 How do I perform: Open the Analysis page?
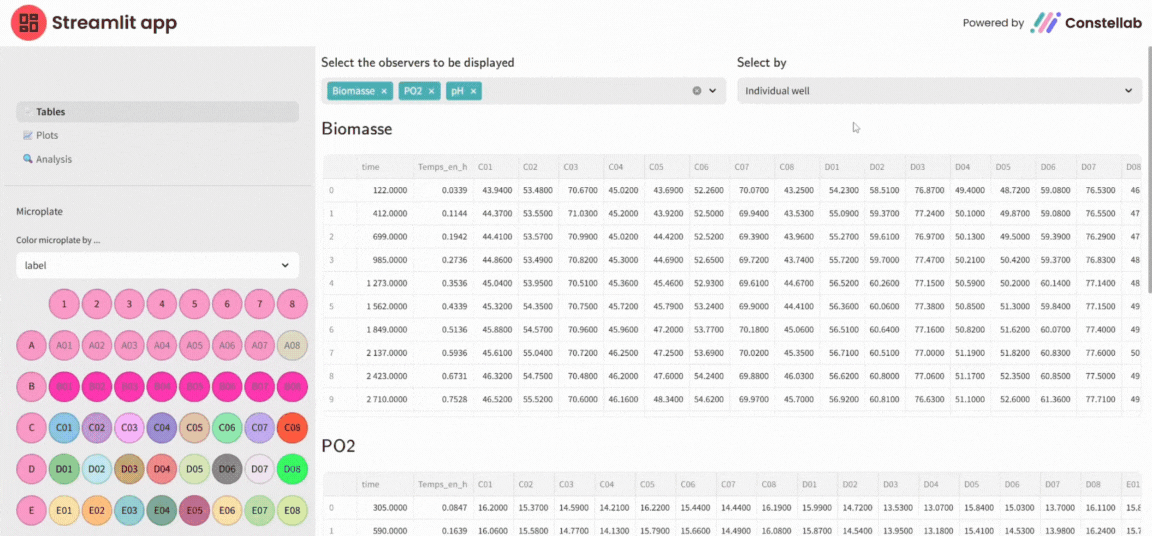(53, 159)
